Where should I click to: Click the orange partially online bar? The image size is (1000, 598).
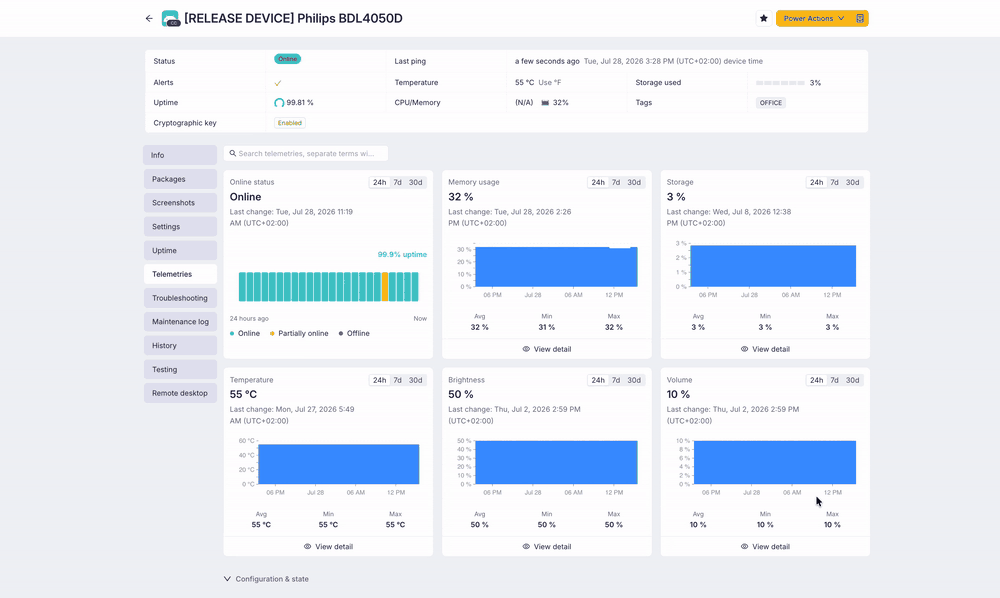point(385,287)
